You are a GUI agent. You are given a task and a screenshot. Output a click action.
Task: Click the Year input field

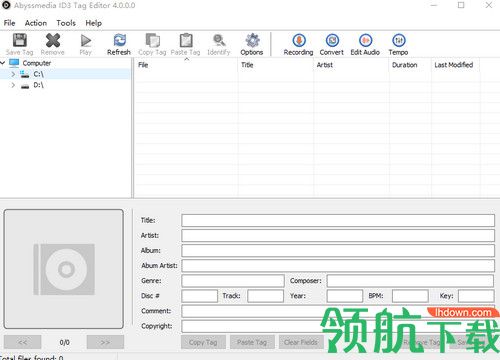345,296
